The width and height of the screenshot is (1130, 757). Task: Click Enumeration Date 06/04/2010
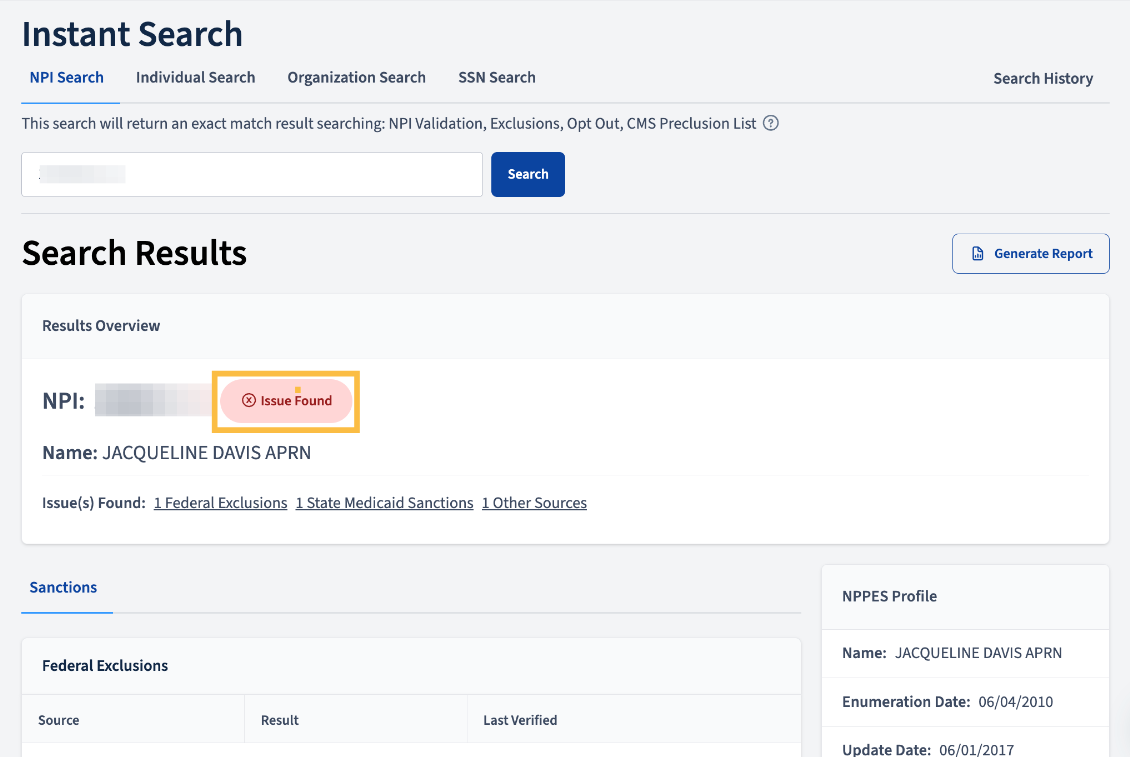[1015, 702]
